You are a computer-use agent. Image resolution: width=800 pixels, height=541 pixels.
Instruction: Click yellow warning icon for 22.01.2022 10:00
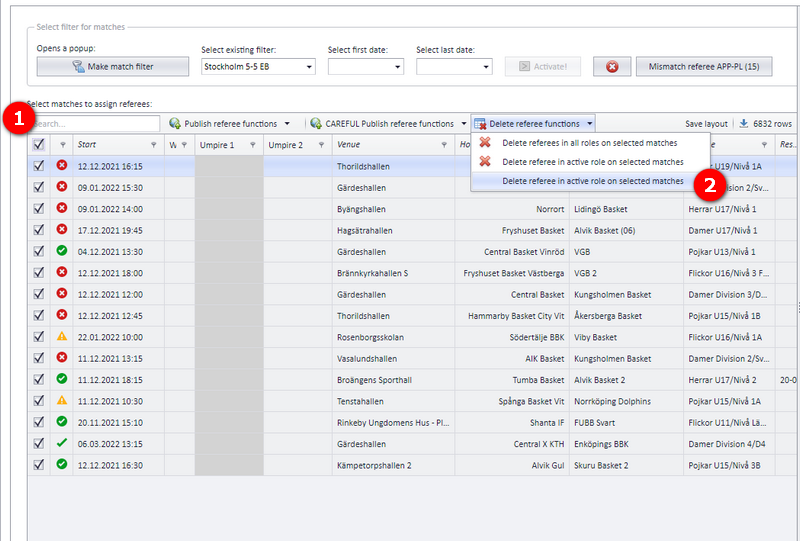[62, 336]
